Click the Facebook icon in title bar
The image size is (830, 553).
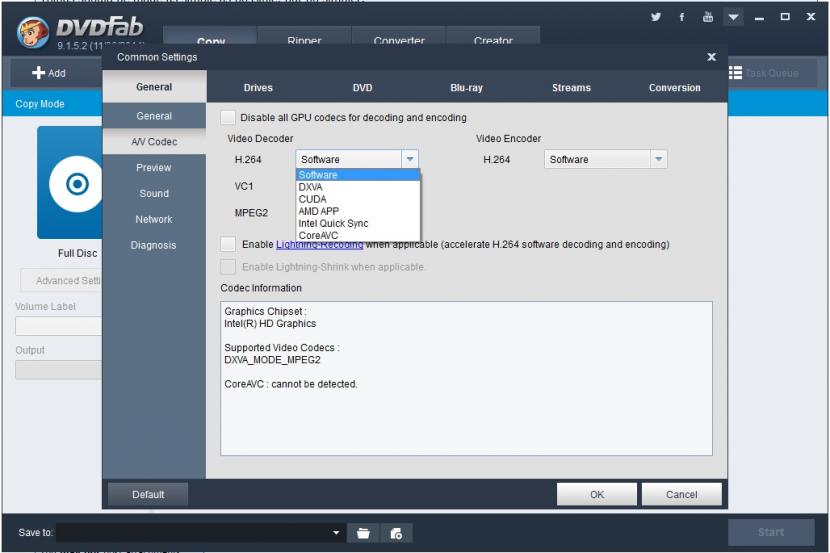[x=683, y=17]
